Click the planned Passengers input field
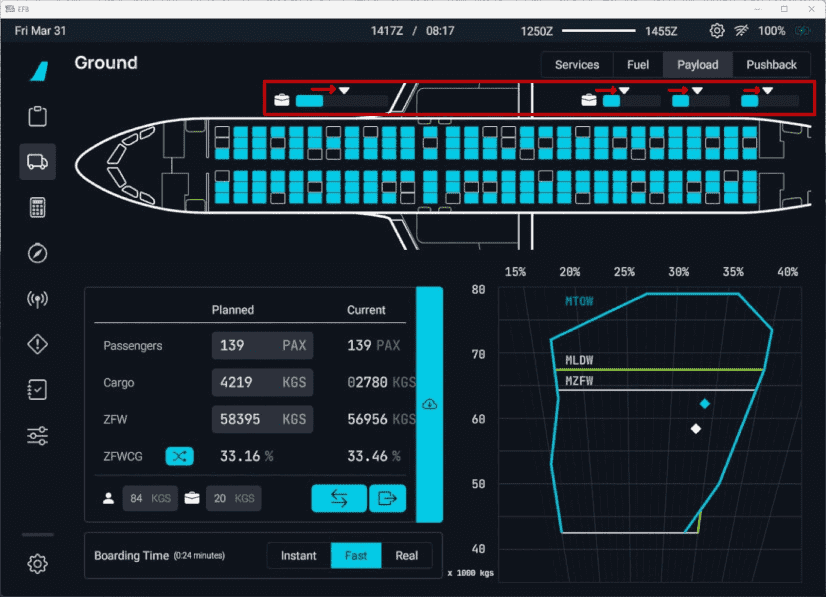 click(x=262, y=346)
